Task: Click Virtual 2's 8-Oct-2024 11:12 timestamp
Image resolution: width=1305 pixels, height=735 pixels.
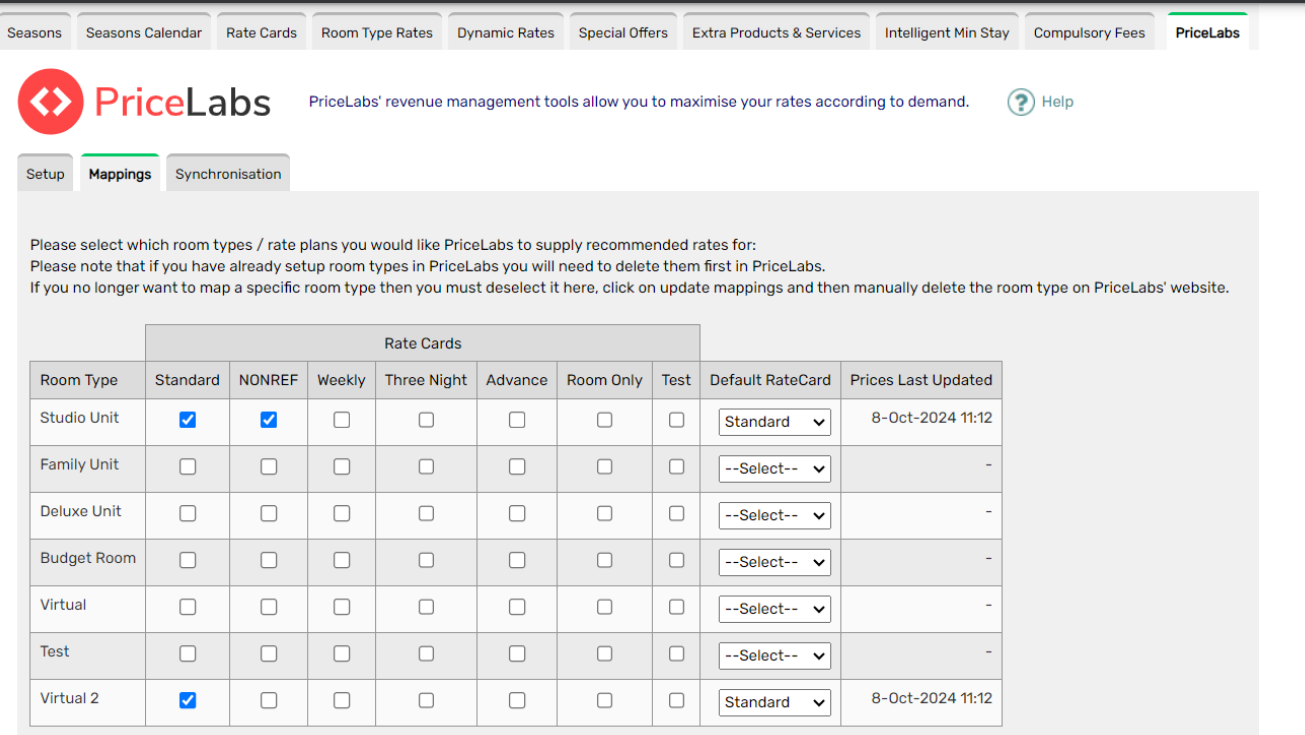Action: tap(931, 698)
